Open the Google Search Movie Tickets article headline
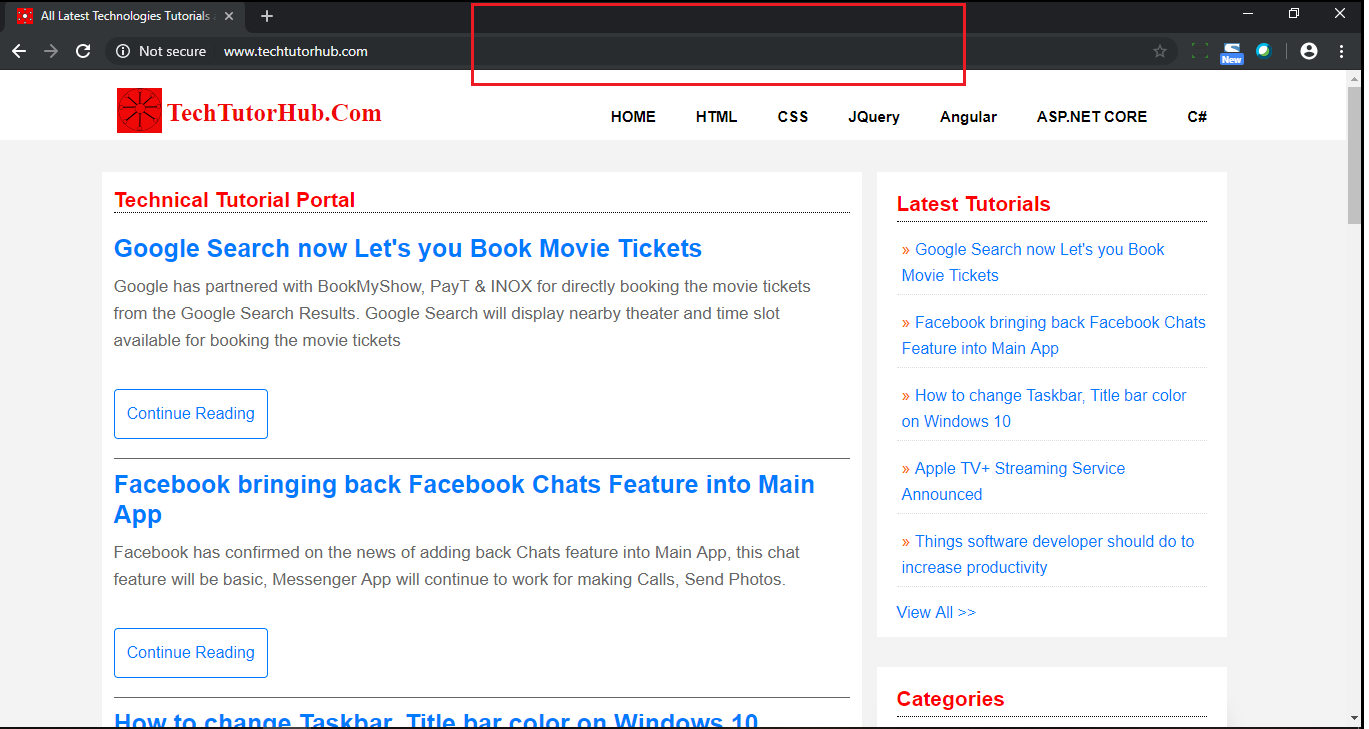 tap(408, 248)
